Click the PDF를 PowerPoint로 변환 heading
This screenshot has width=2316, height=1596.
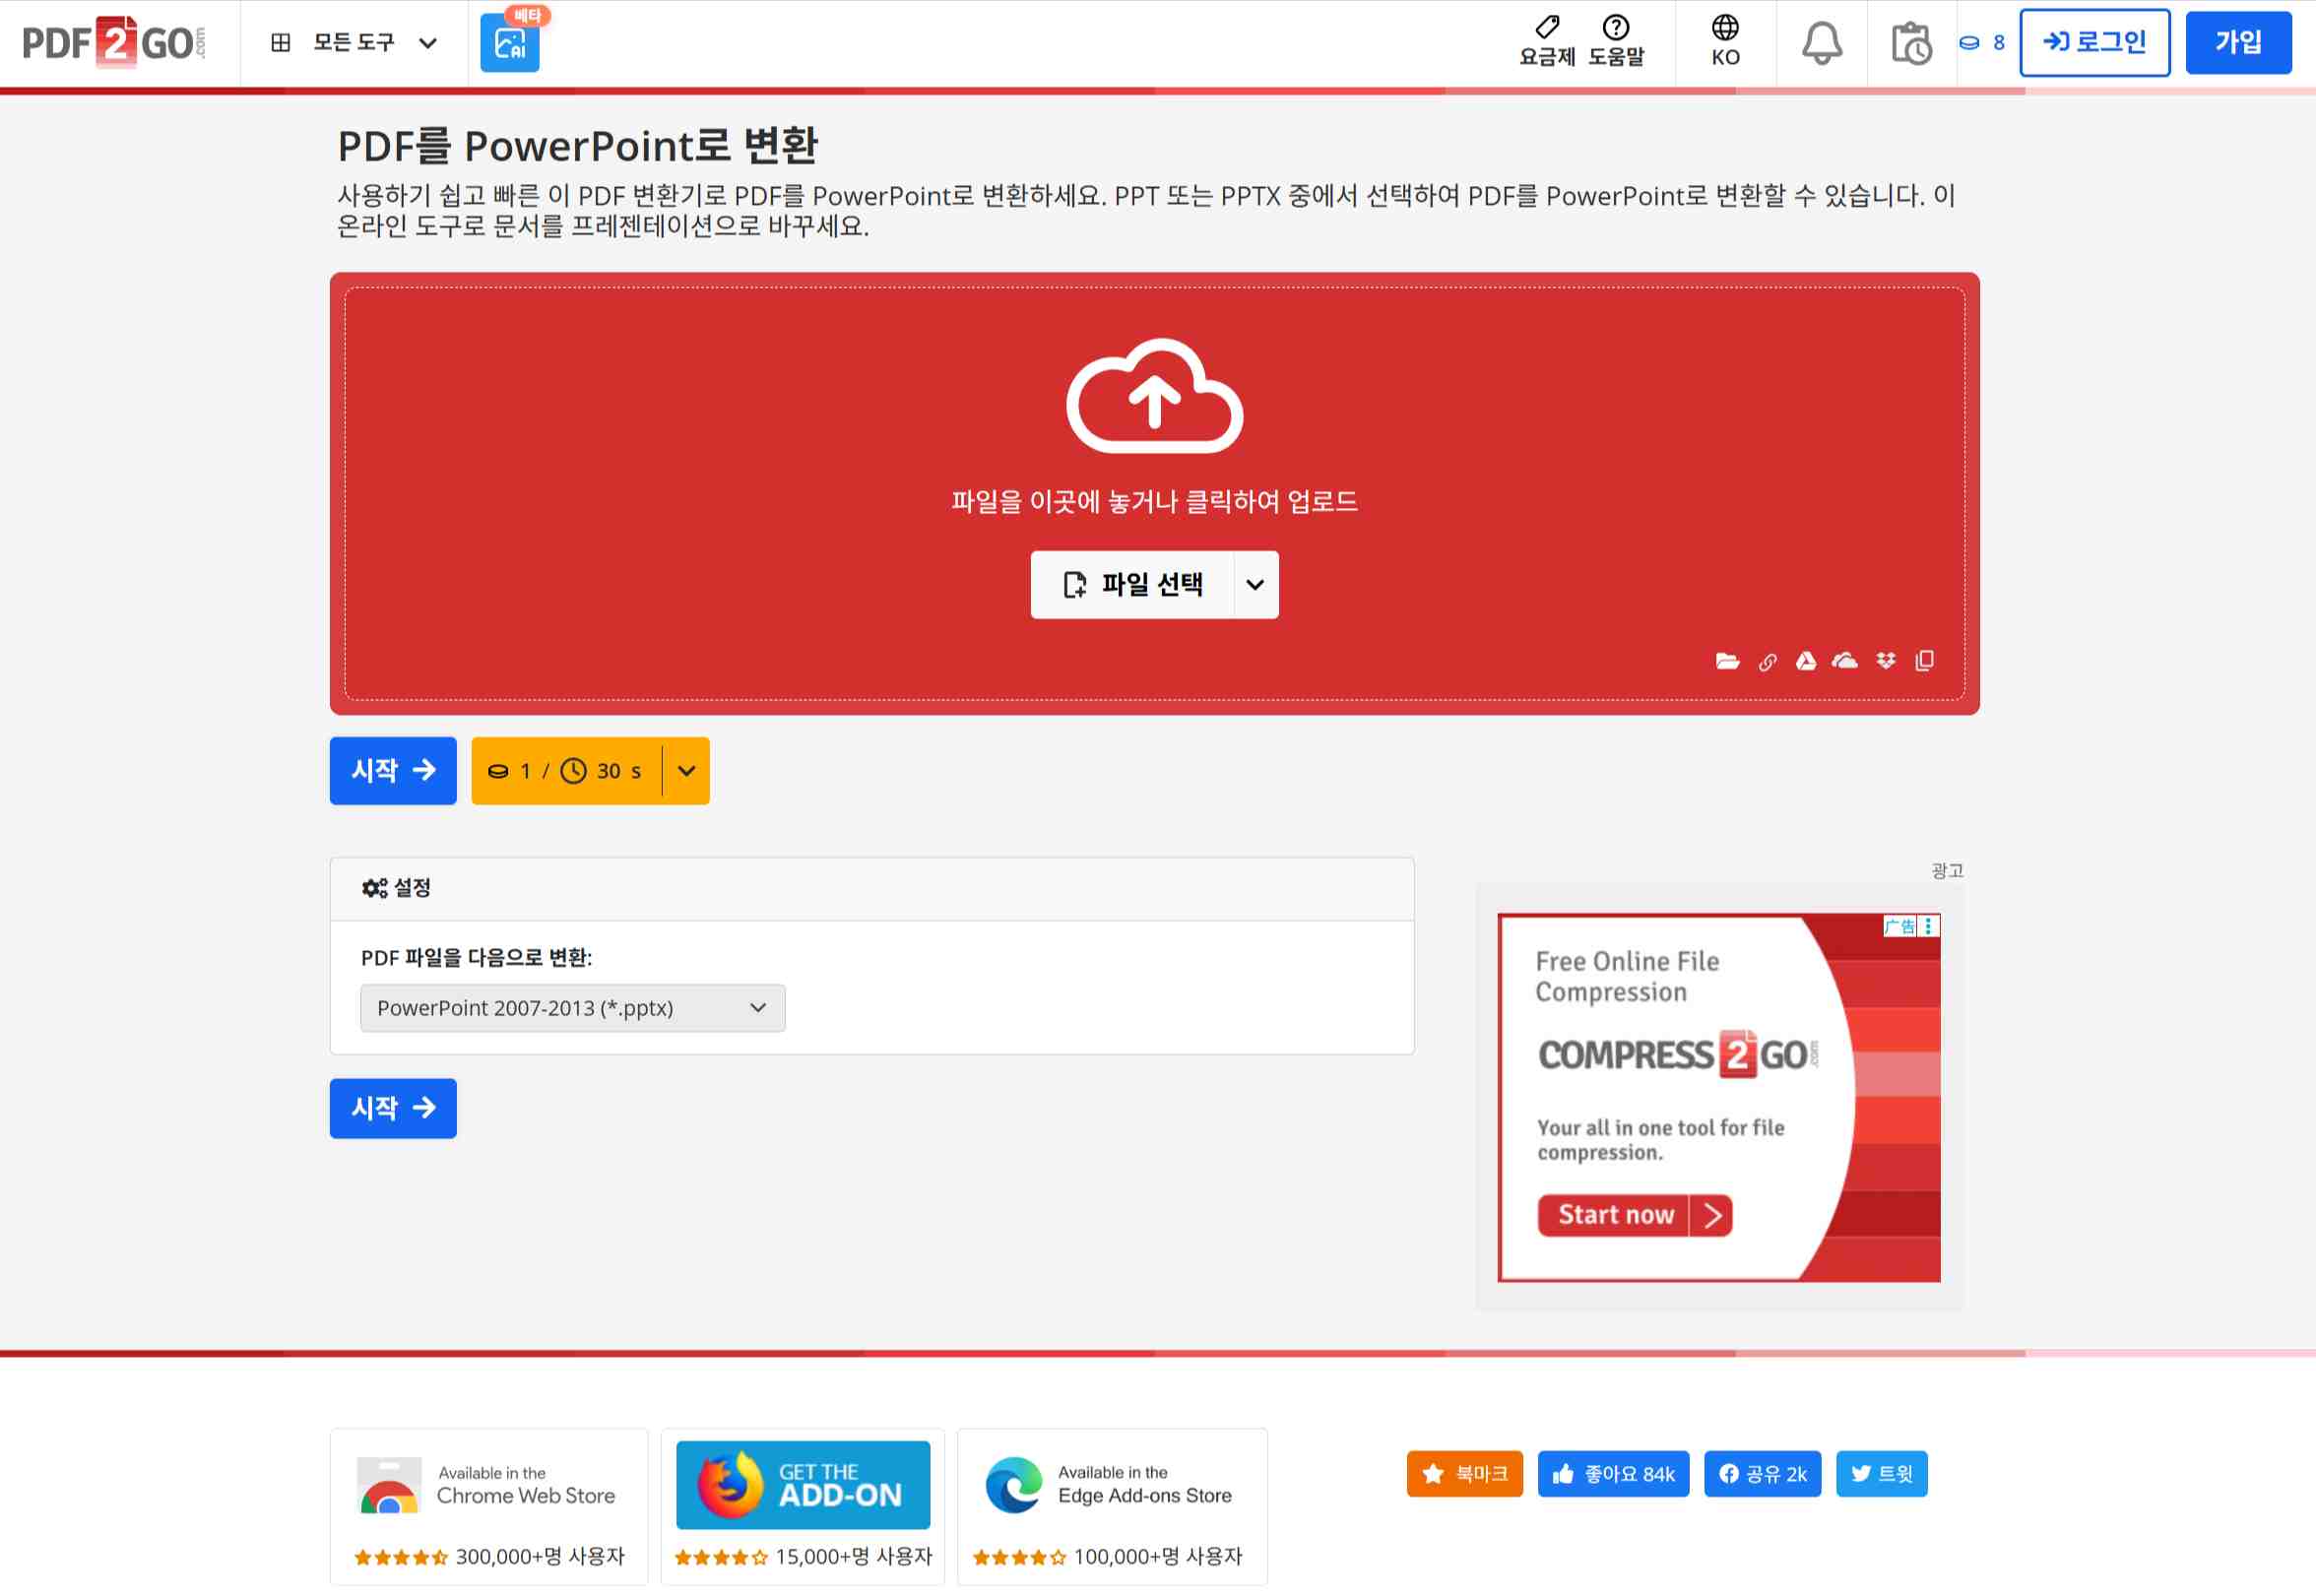[578, 146]
